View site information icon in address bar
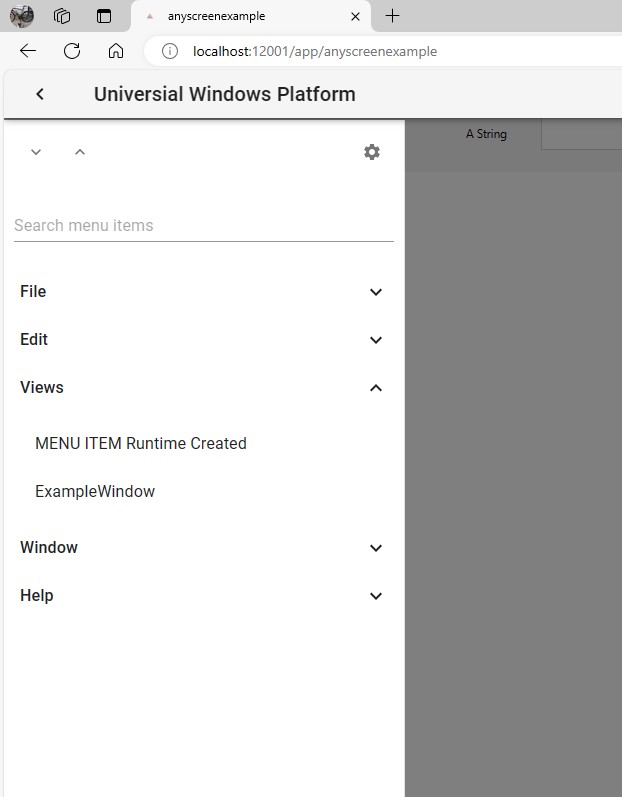The image size is (622, 797). 170,51
